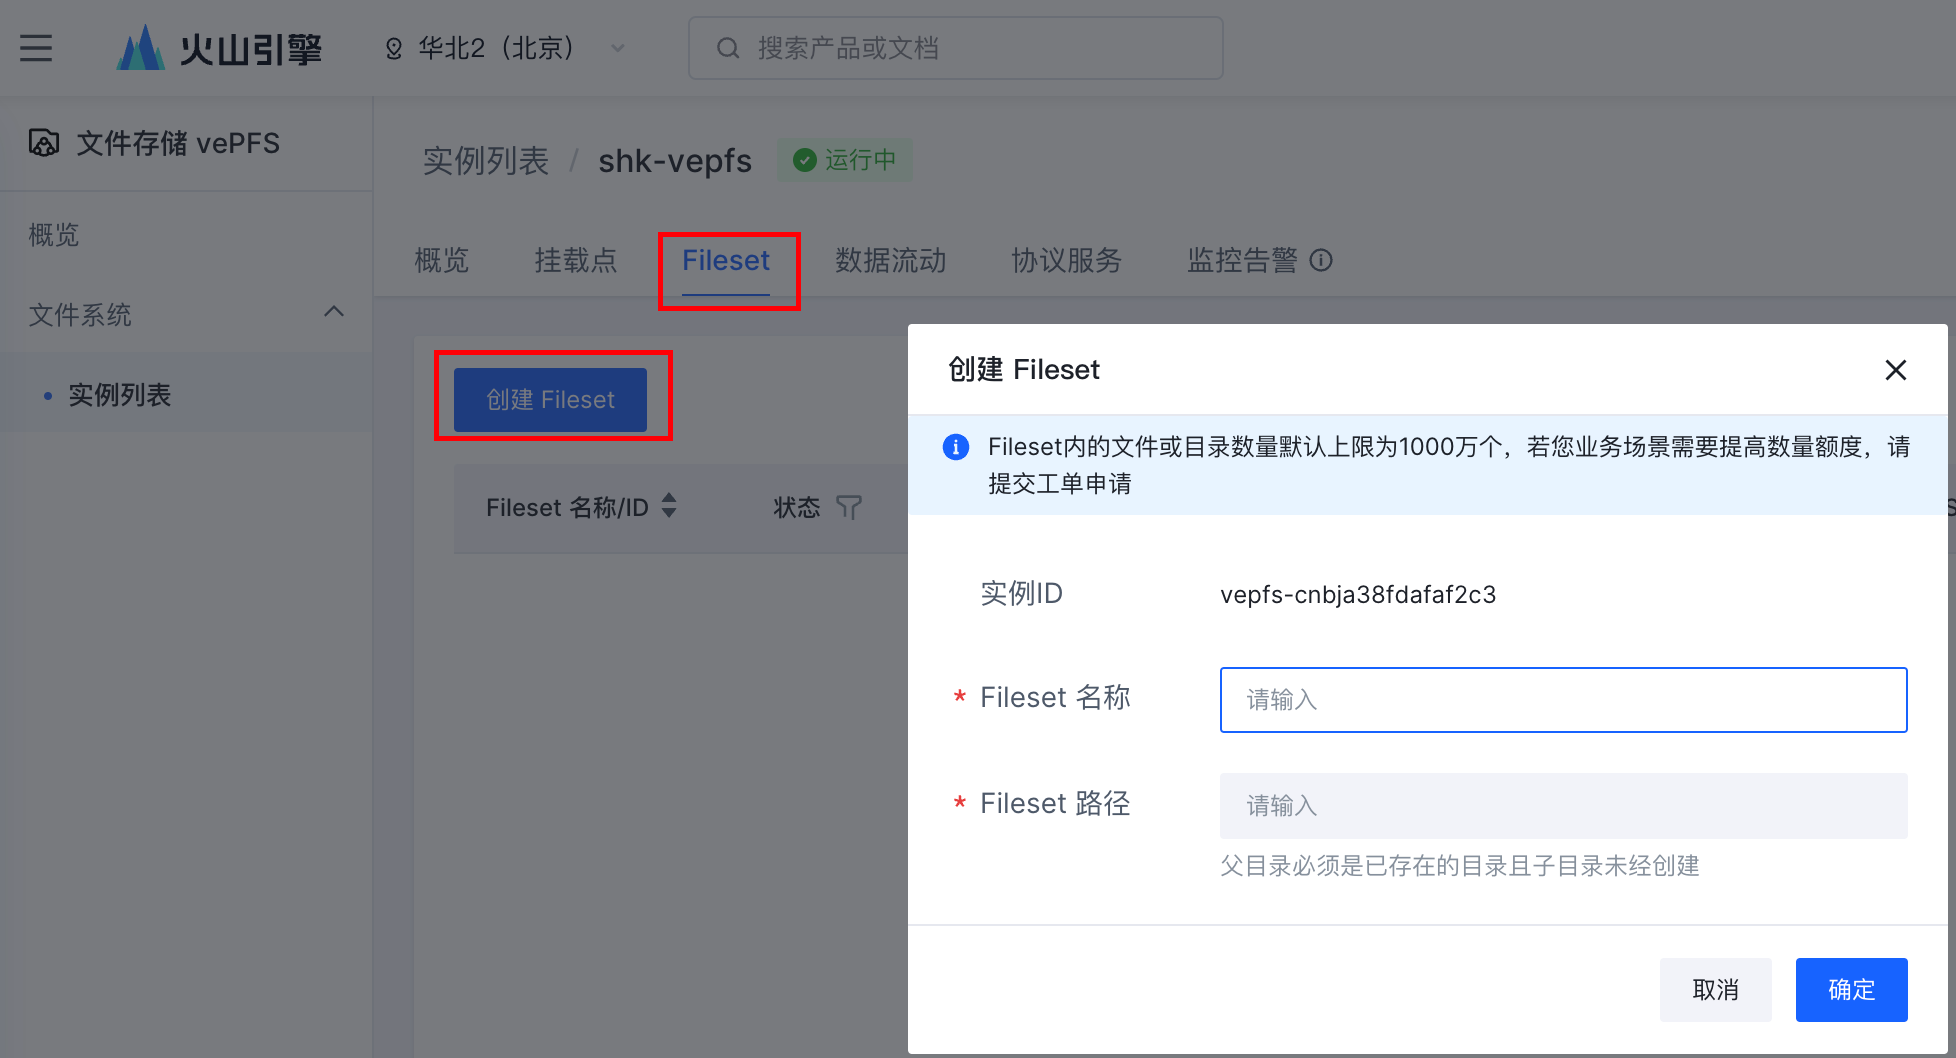Switch to the 监控告警 tab

click(x=1243, y=261)
